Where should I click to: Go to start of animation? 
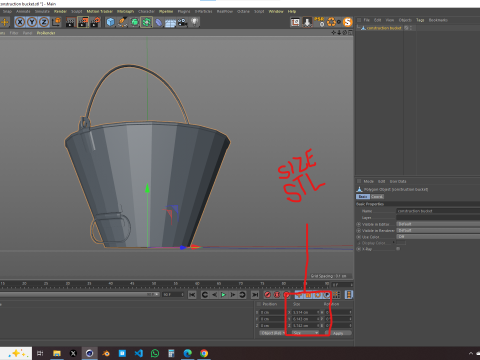(x=192, y=295)
